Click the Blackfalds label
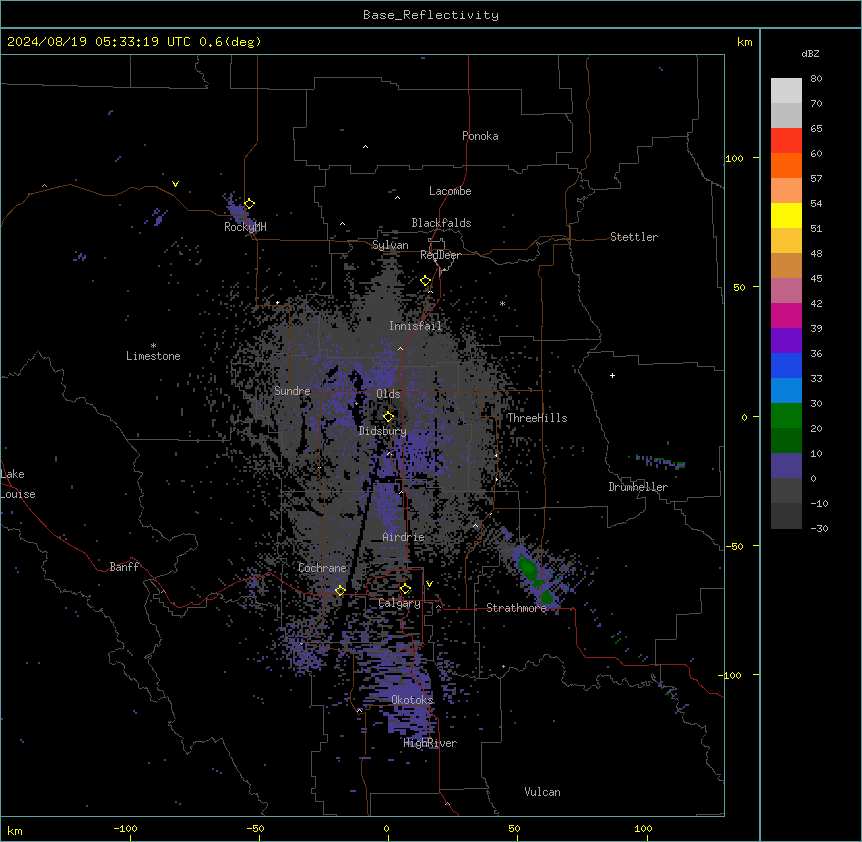The height and width of the screenshot is (842, 862). click(x=441, y=223)
